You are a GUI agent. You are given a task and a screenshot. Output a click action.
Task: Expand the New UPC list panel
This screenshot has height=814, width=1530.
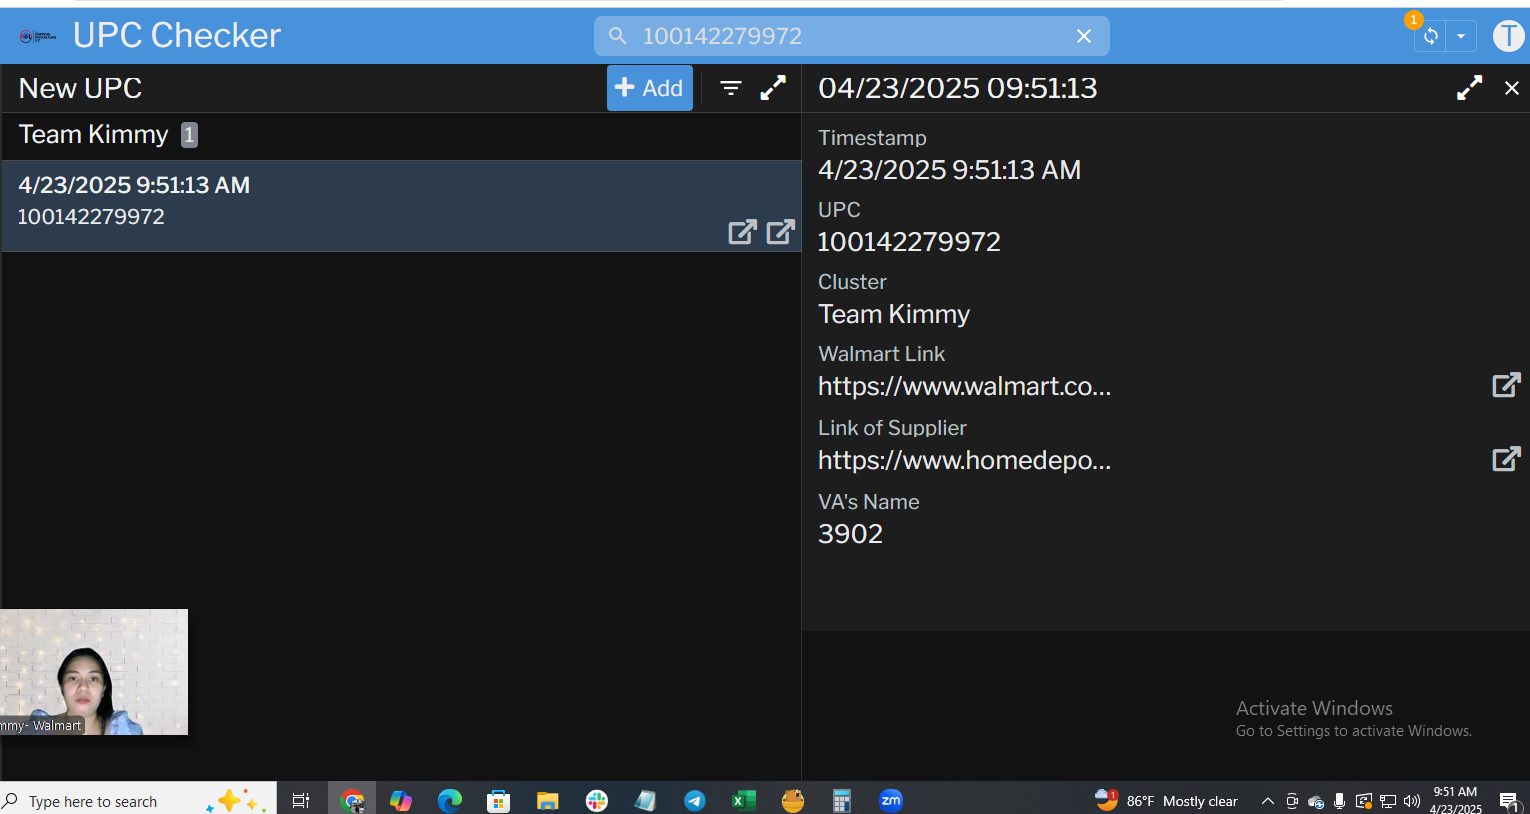coord(773,88)
